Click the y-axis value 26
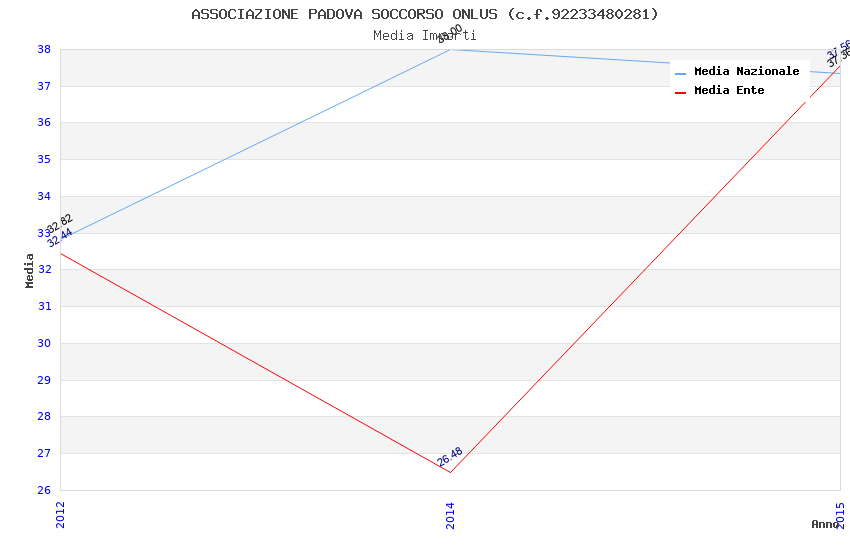This screenshot has width=850, height=550. point(44,490)
